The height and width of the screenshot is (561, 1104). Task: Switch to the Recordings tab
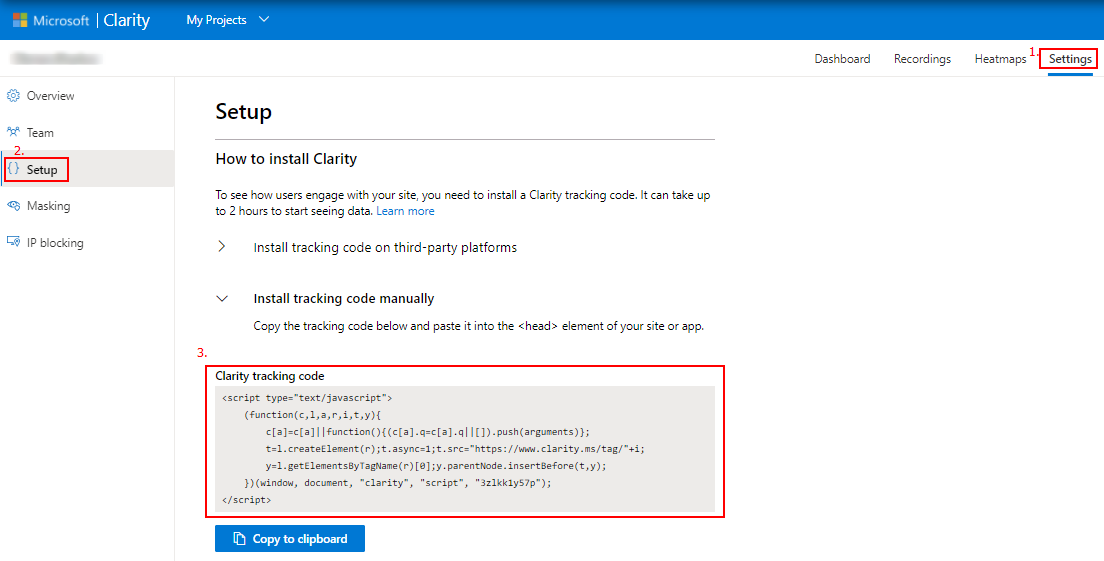pyautogui.click(x=922, y=58)
